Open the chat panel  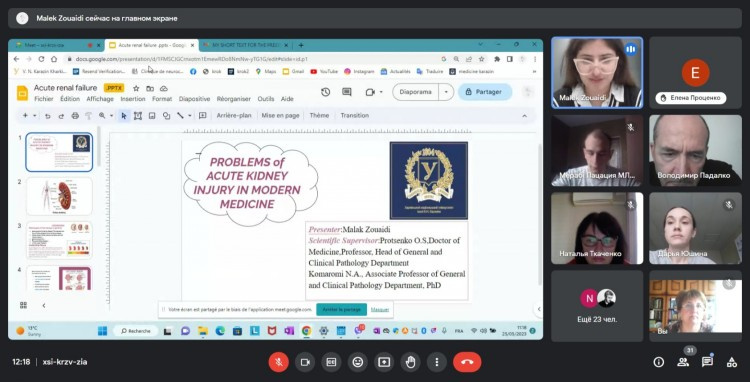(707, 362)
